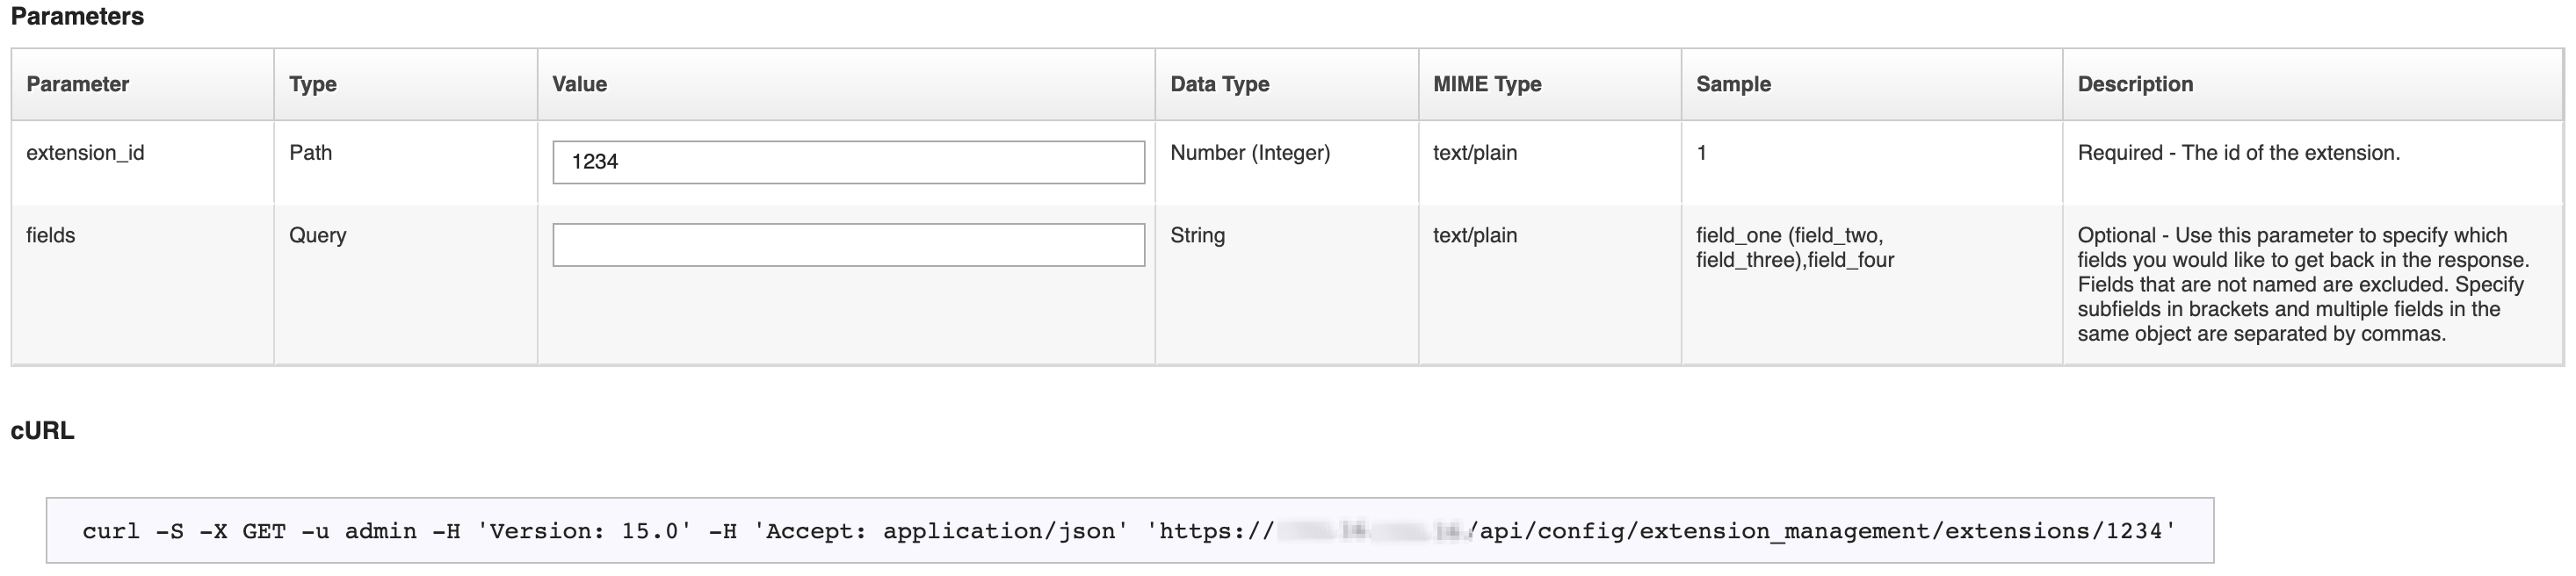Click the Optional fields parameter description text

2303,285
